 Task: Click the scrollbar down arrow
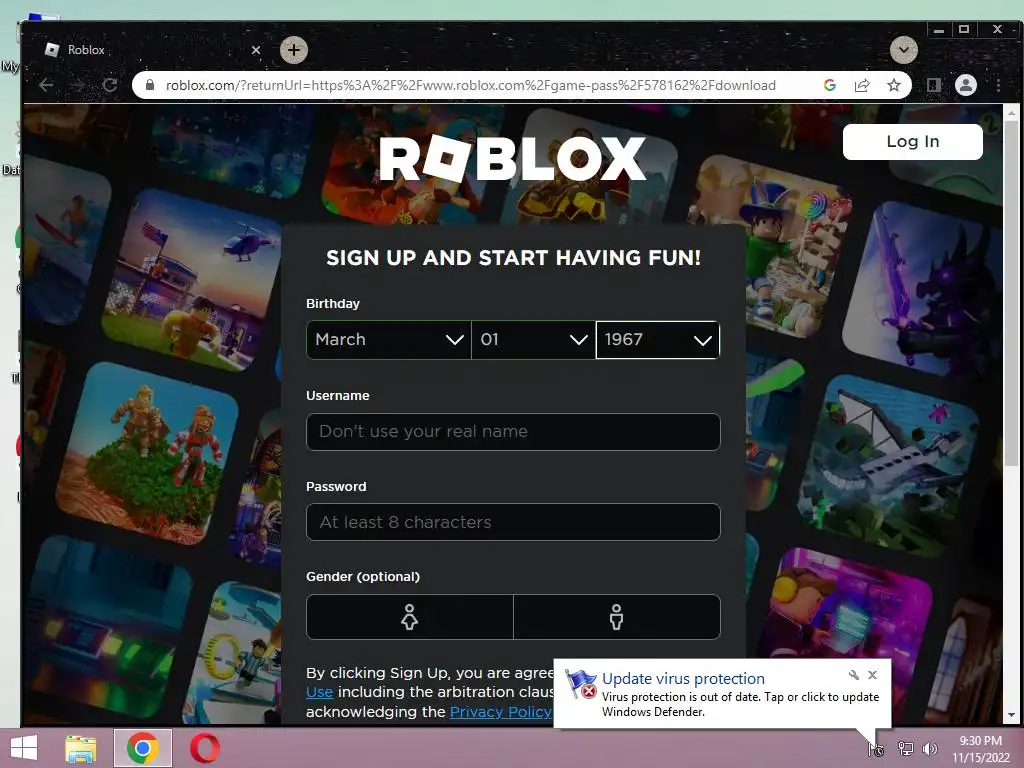[x=1012, y=715]
